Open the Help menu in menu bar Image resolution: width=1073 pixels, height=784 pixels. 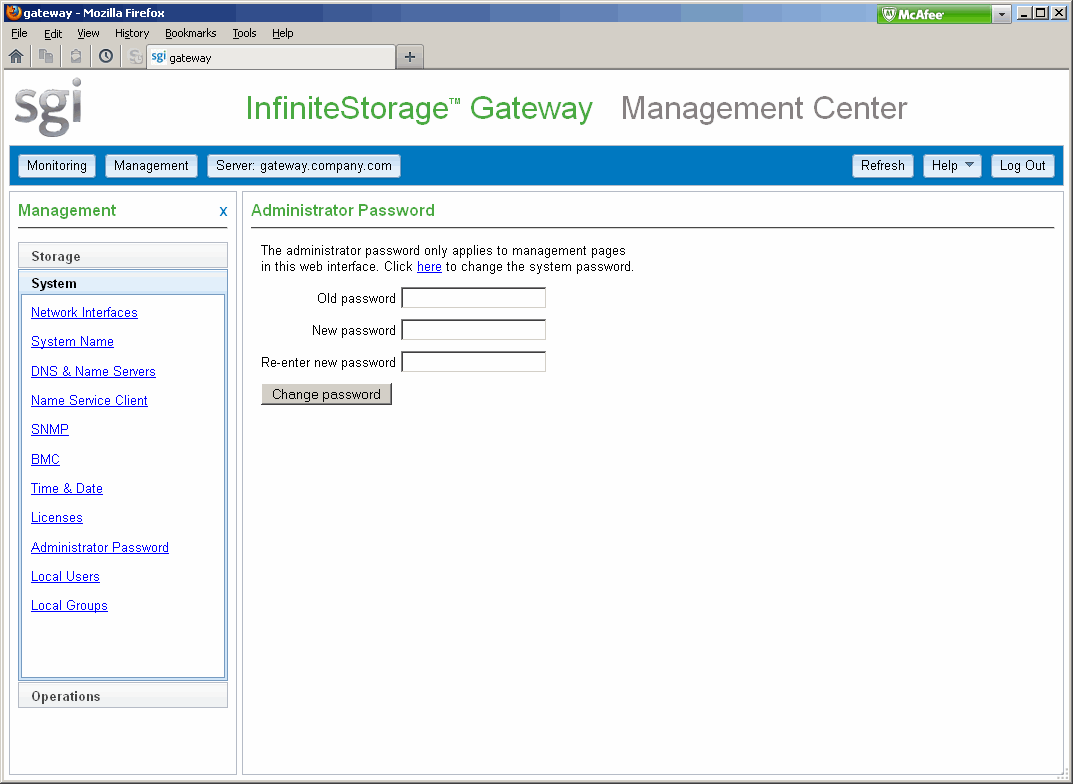click(282, 33)
